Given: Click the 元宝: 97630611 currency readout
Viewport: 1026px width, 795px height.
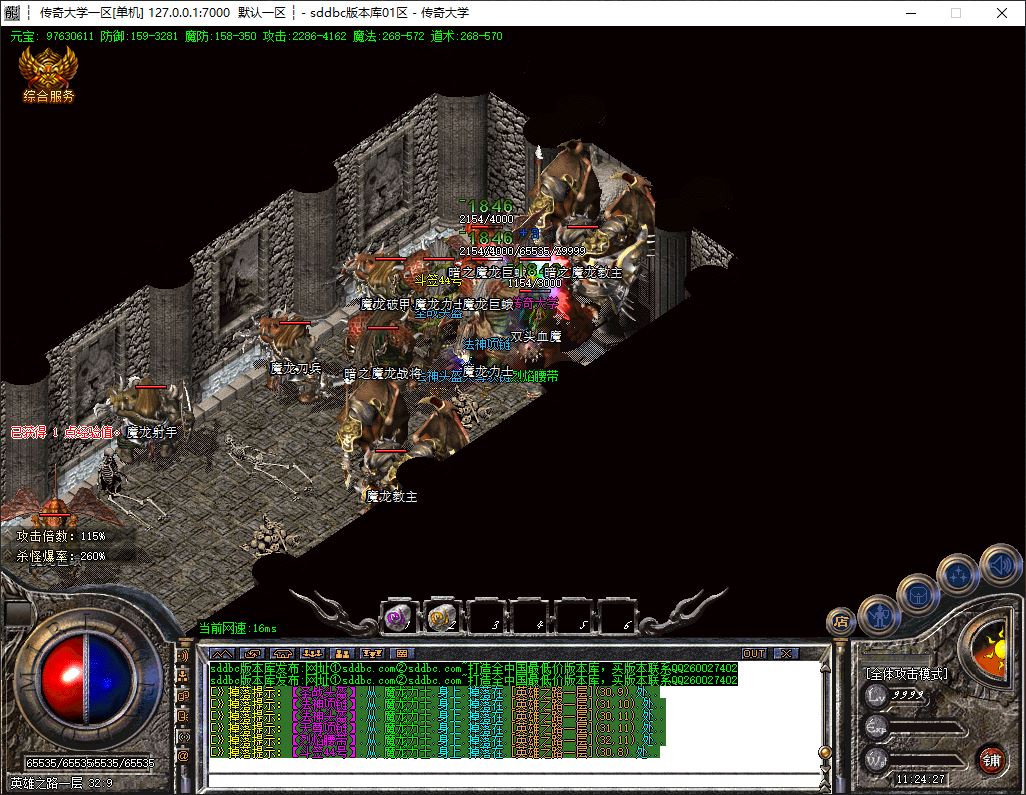Looking at the screenshot, I should click(52, 37).
